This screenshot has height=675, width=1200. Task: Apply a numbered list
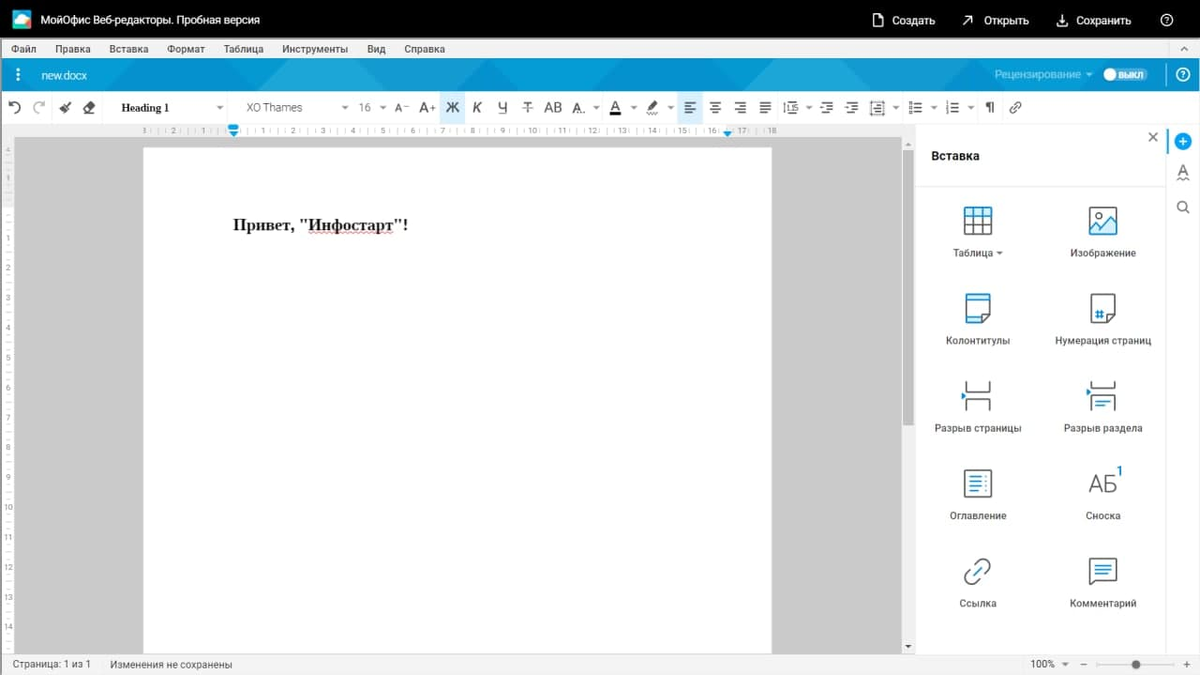(x=952, y=107)
